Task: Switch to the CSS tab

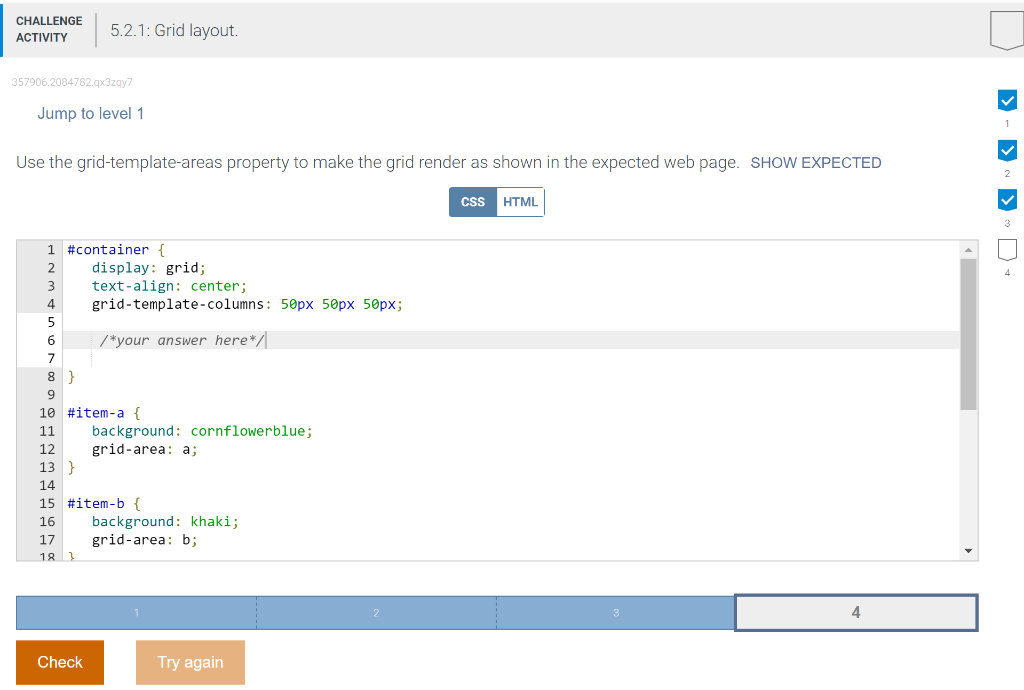Action: [x=473, y=202]
